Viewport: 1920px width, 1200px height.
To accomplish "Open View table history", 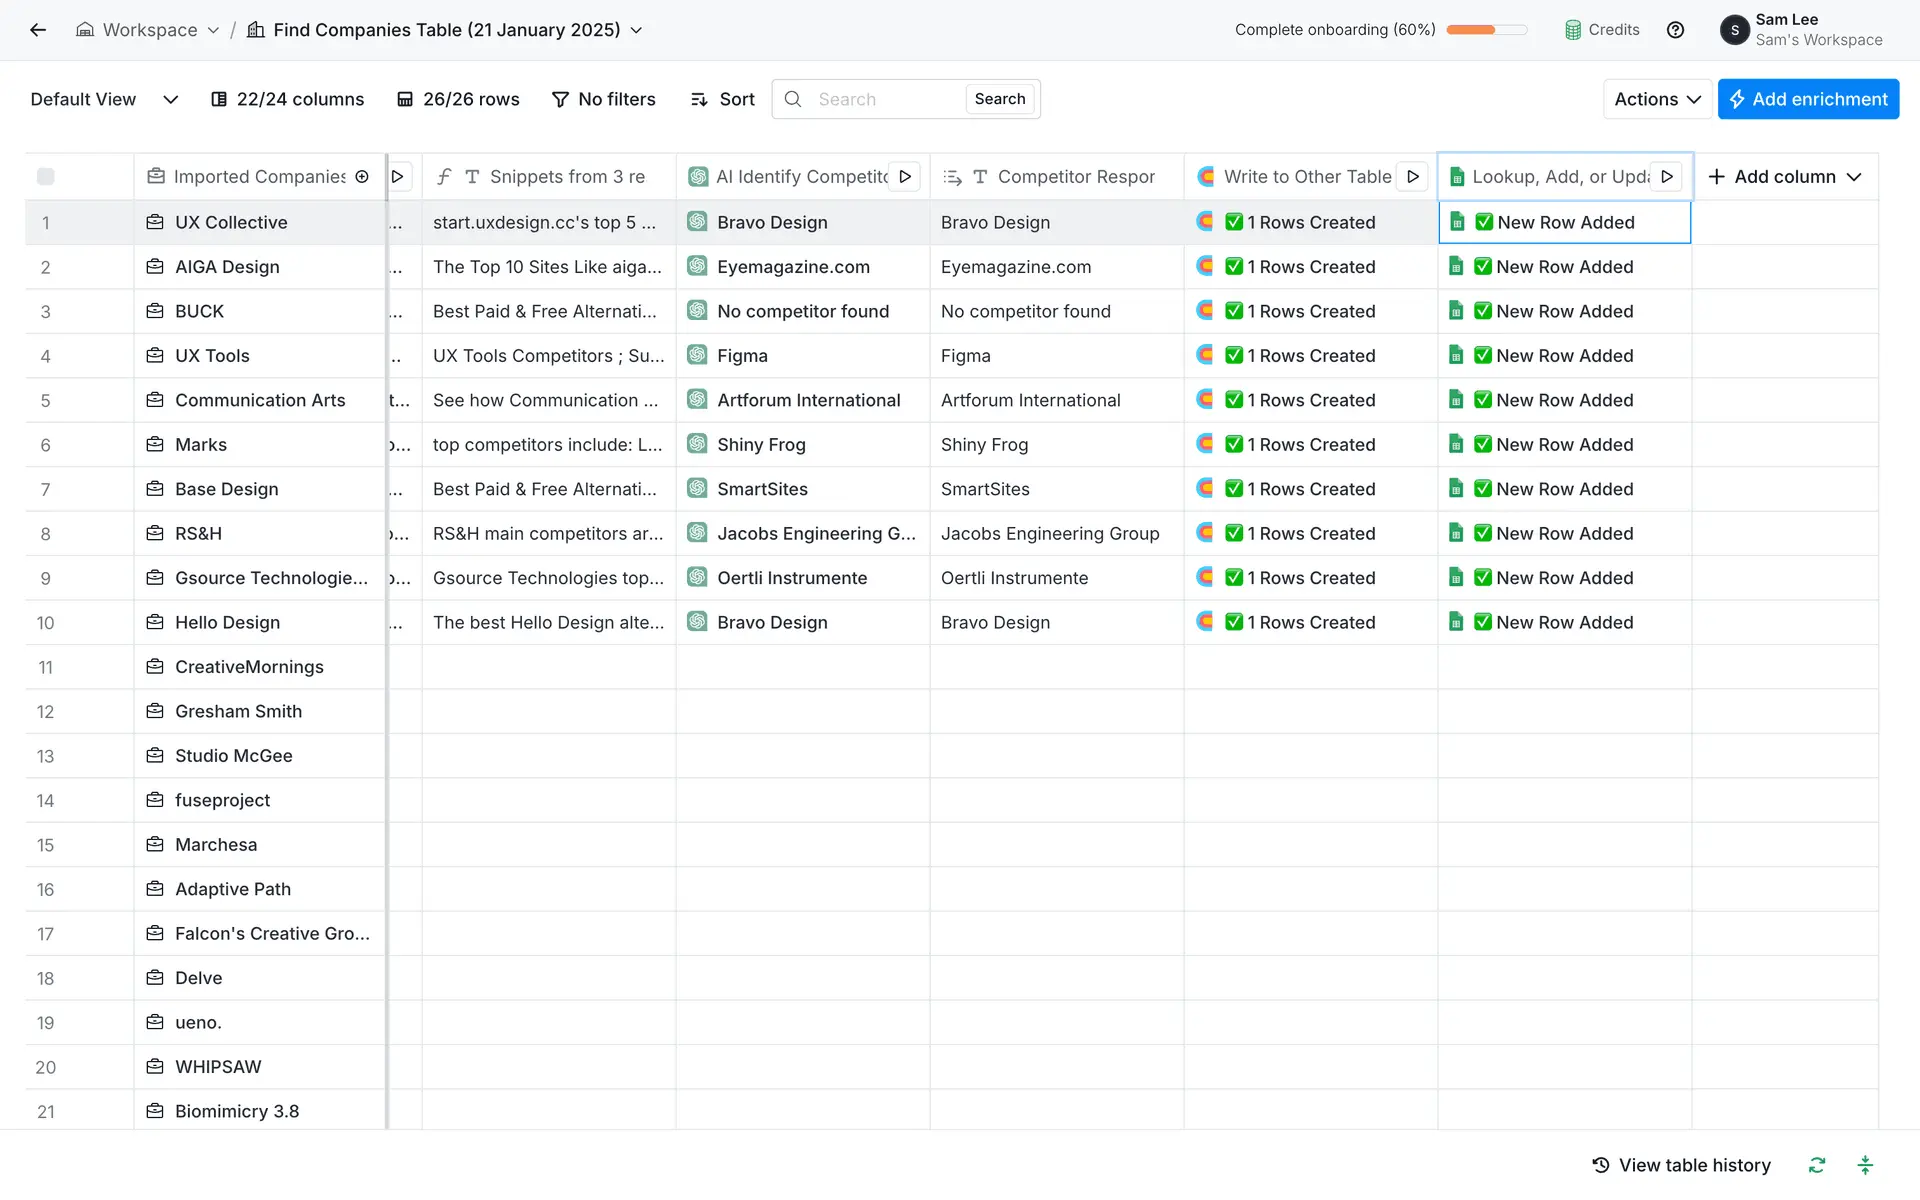I will pyautogui.click(x=1681, y=1165).
